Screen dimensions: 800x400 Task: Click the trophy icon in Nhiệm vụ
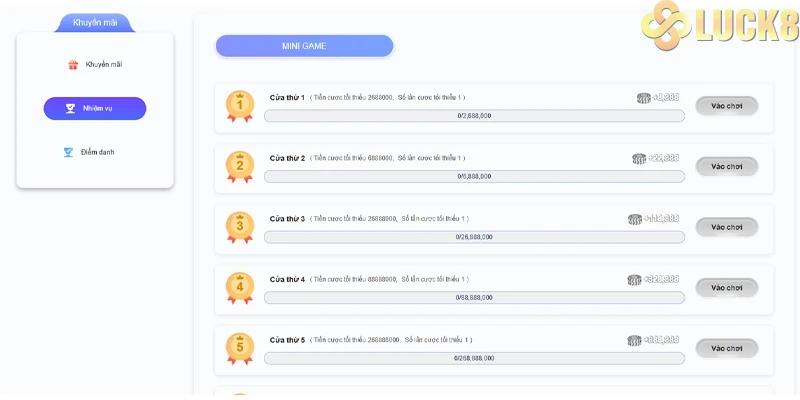coord(72,108)
